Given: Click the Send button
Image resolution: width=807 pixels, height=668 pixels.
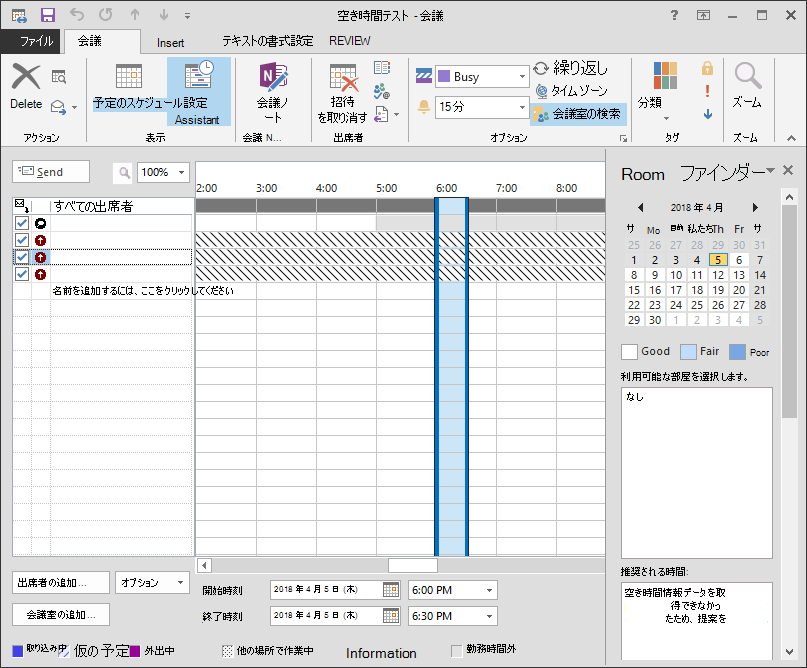Looking at the screenshot, I should pyautogui.click(x=51, y=171).
